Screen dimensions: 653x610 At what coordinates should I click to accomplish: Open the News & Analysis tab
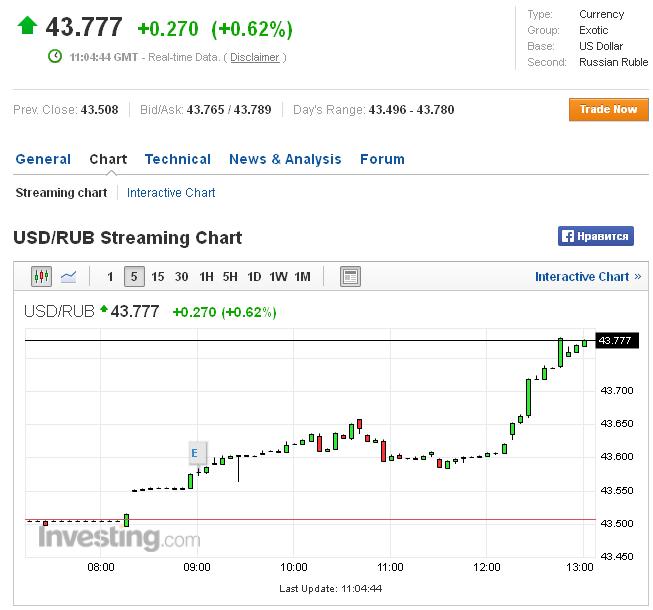pos(285,159)
